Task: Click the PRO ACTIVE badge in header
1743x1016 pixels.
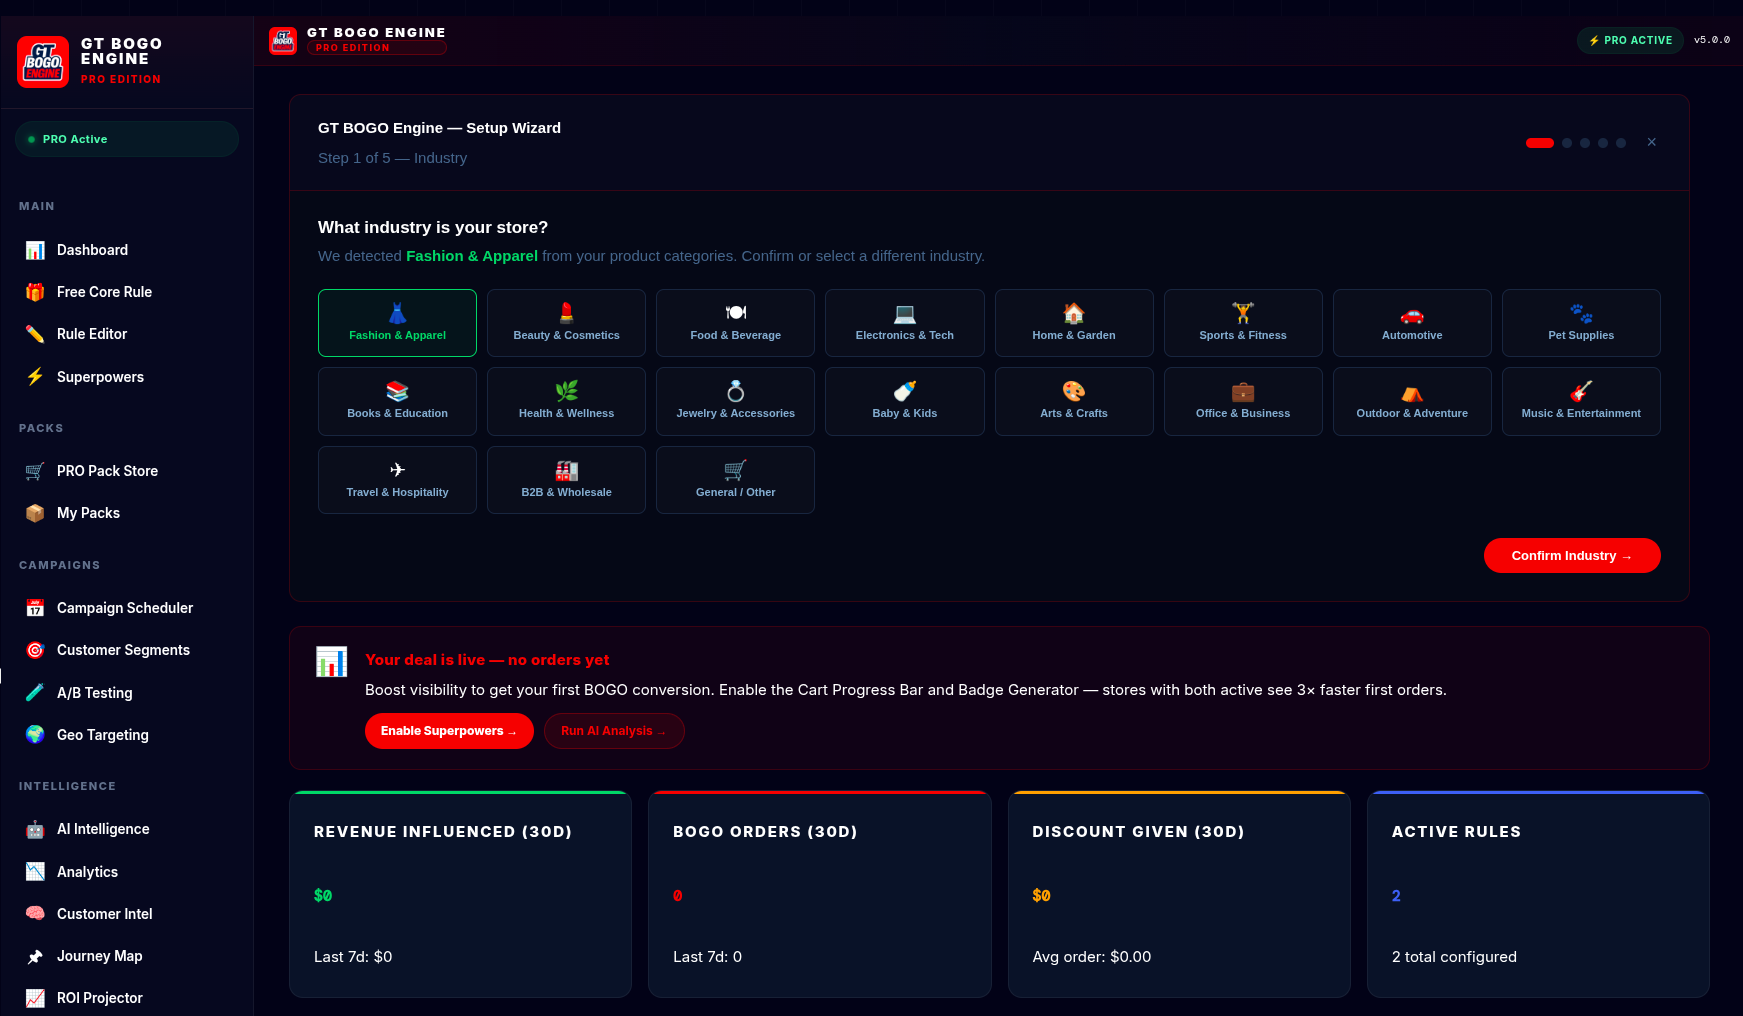Action: [1631, 40]
